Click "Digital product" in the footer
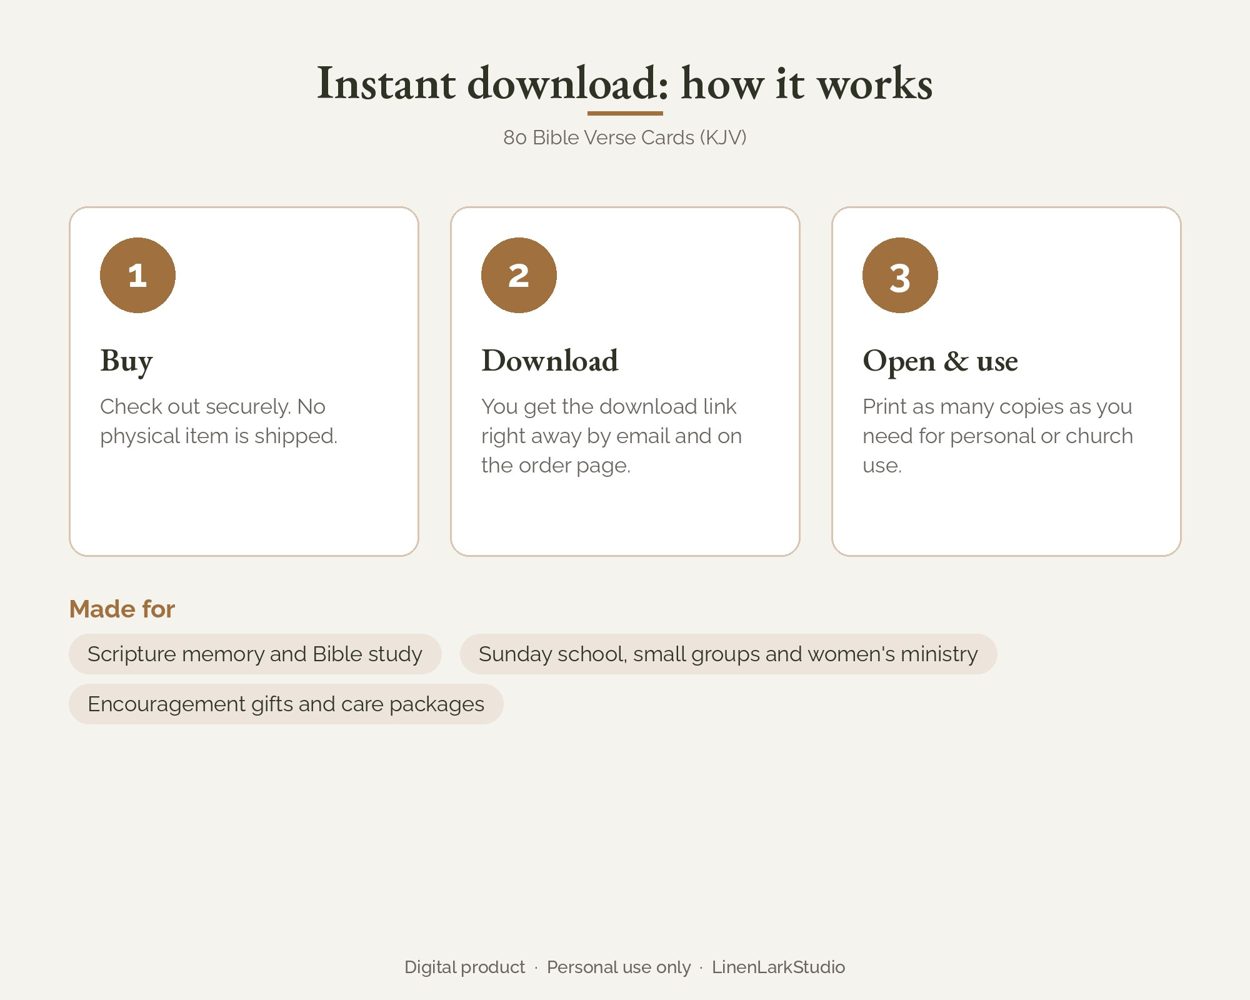Screen dimensions: 1250x1000 tap(464, 967)
